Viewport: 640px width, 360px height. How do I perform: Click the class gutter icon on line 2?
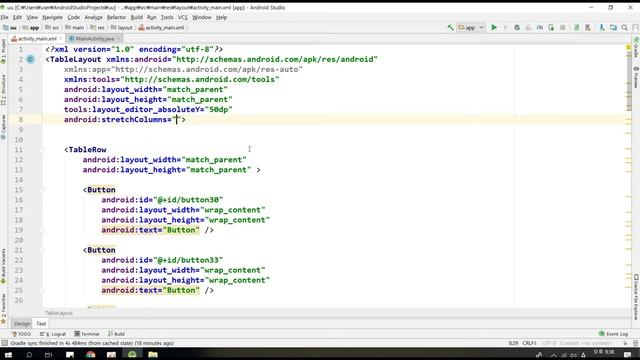point(31,60)
